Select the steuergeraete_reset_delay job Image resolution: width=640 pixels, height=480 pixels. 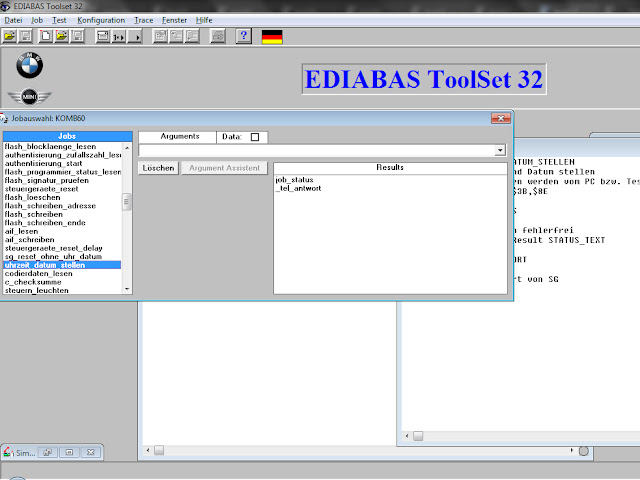point(62,248)
